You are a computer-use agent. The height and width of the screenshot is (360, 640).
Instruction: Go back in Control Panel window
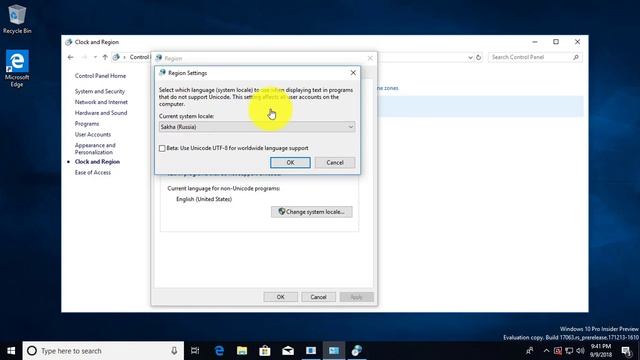pos(71,57)
